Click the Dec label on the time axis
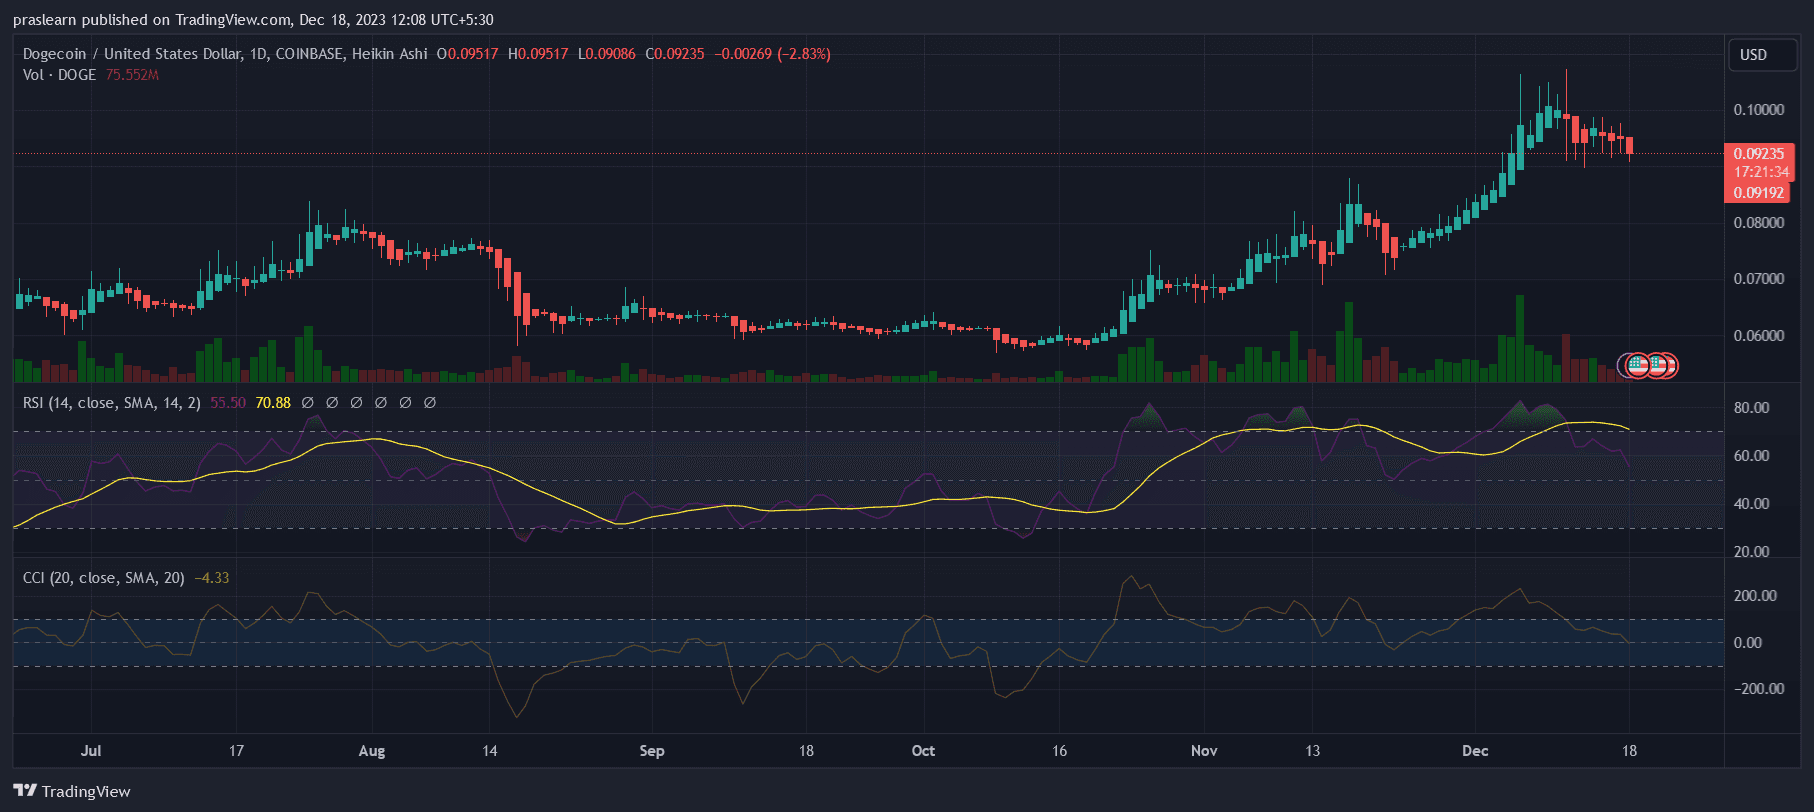 (x=1475, y=751)
